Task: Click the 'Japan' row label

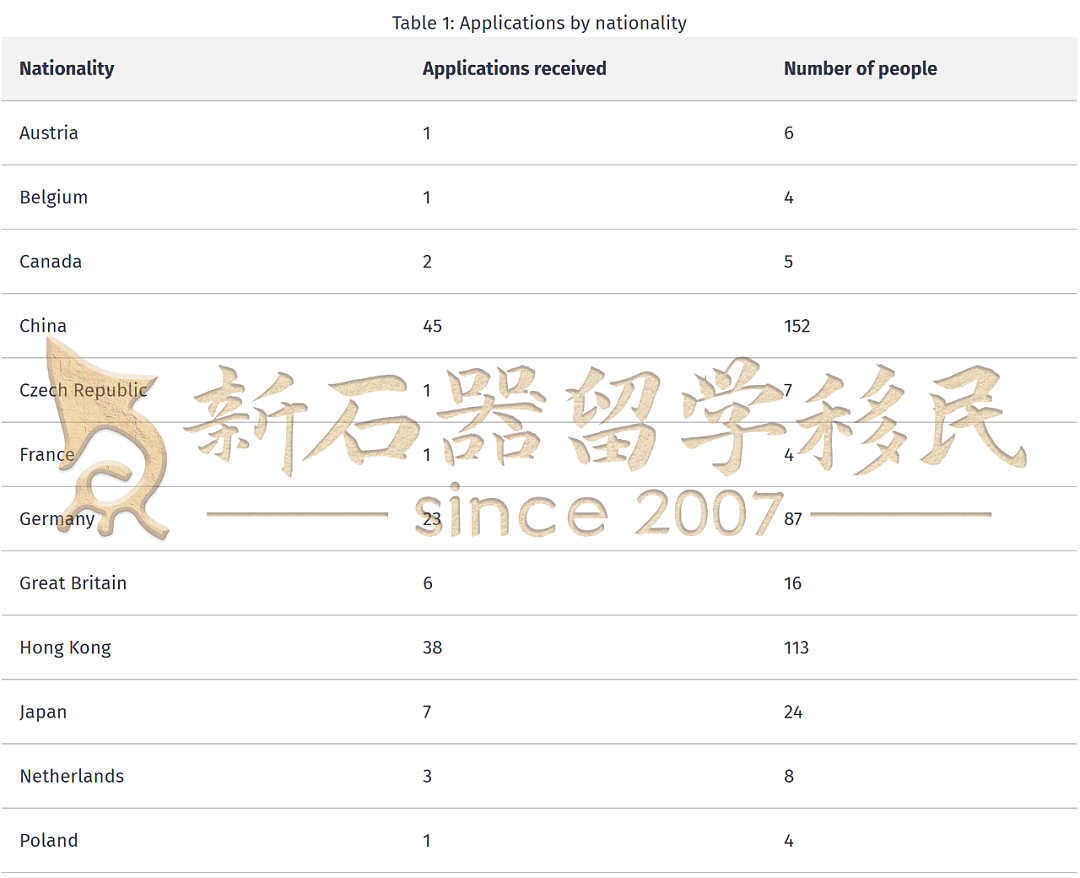Action: point(43,712)
